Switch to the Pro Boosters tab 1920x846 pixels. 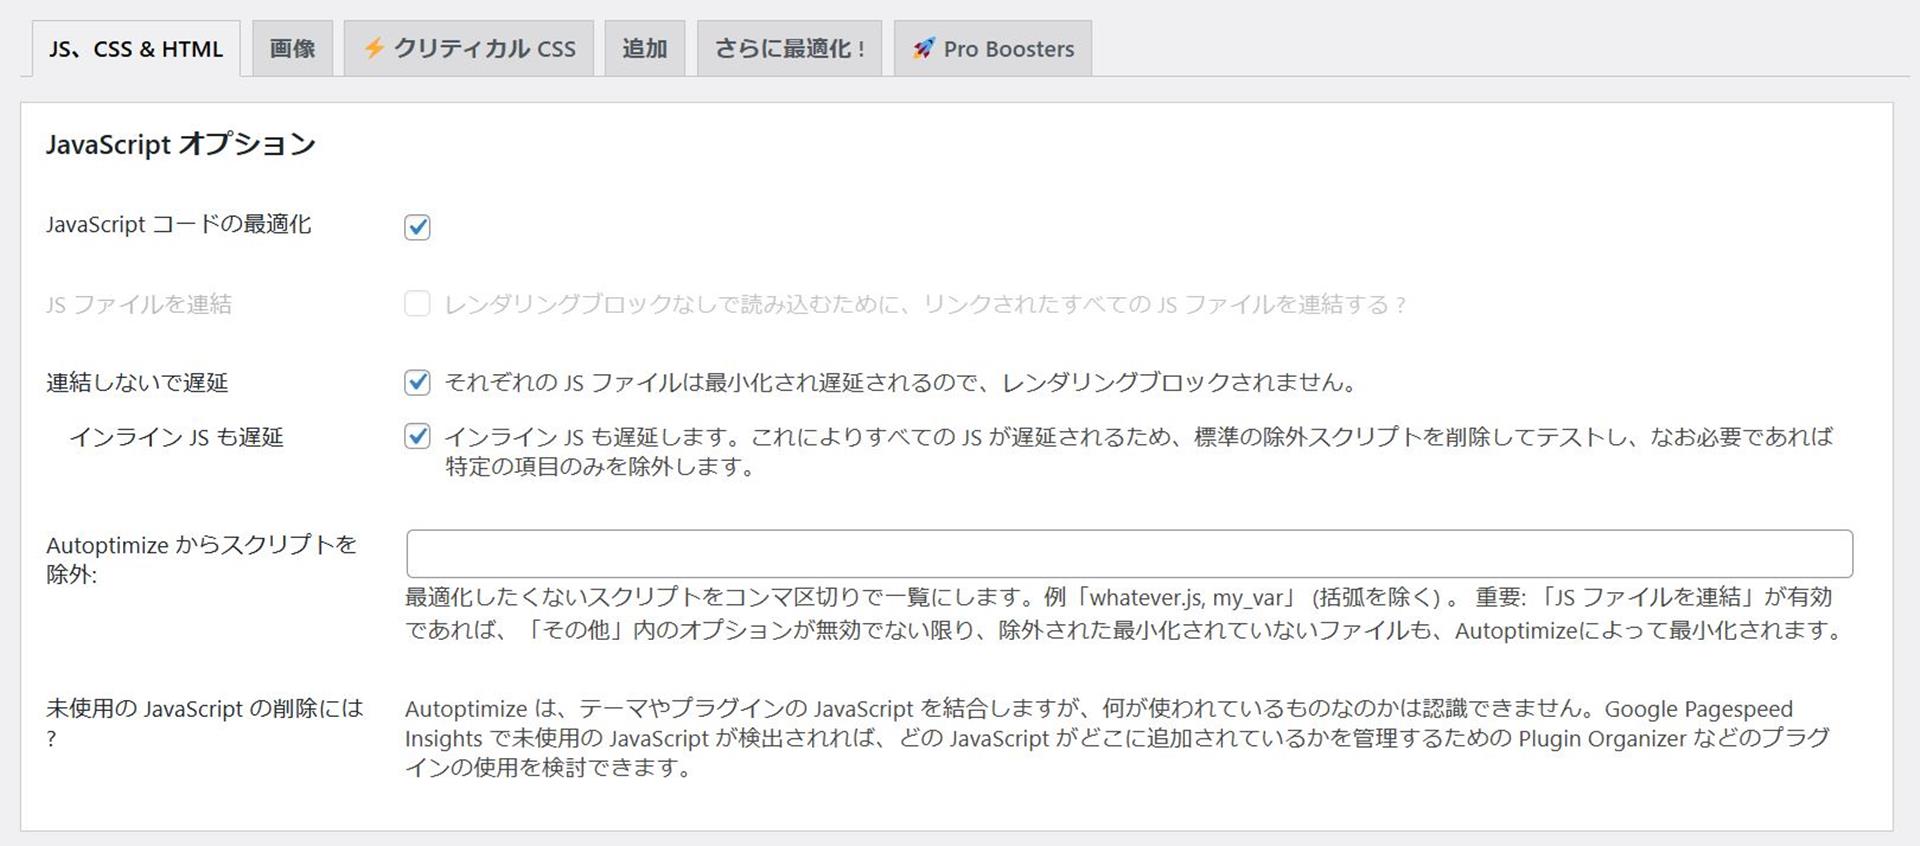[993, 49]
